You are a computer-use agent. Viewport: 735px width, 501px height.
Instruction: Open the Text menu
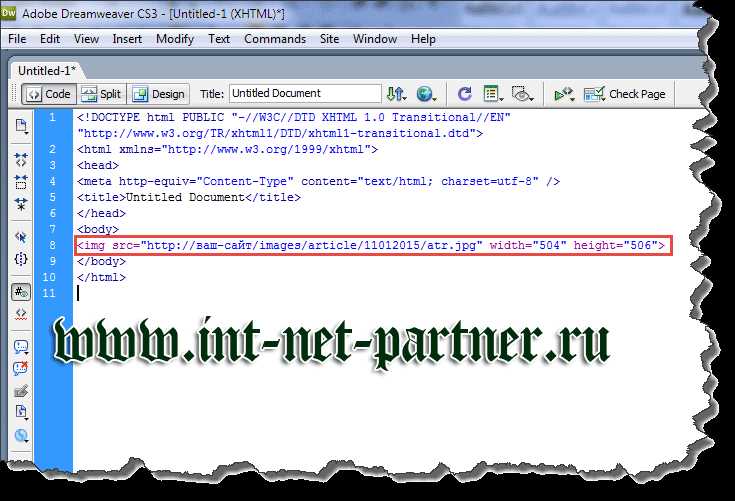tap(219, 39)
